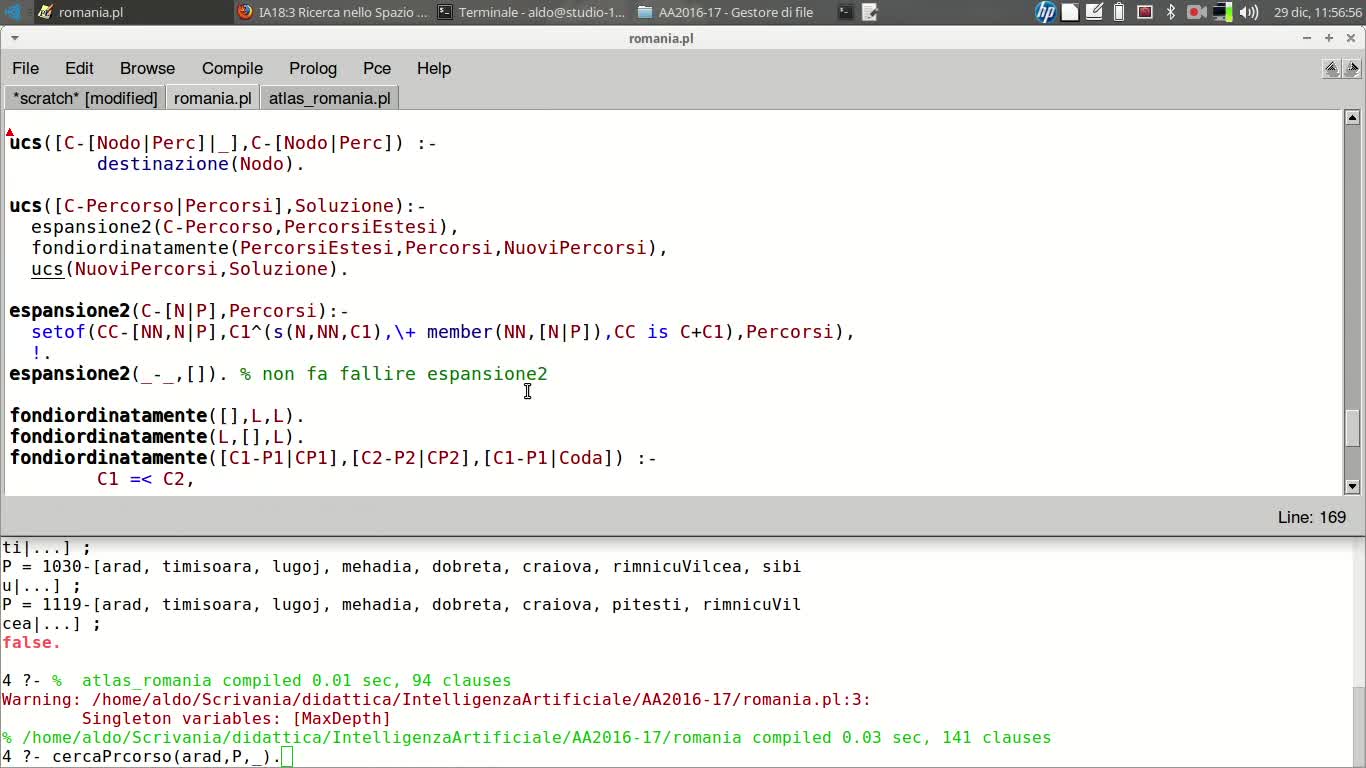Click 'destinazione(Nodo).' in the editor
The width and height of the screenshot is (1366, 768).
pyautogui.click(x=201, y=164)
